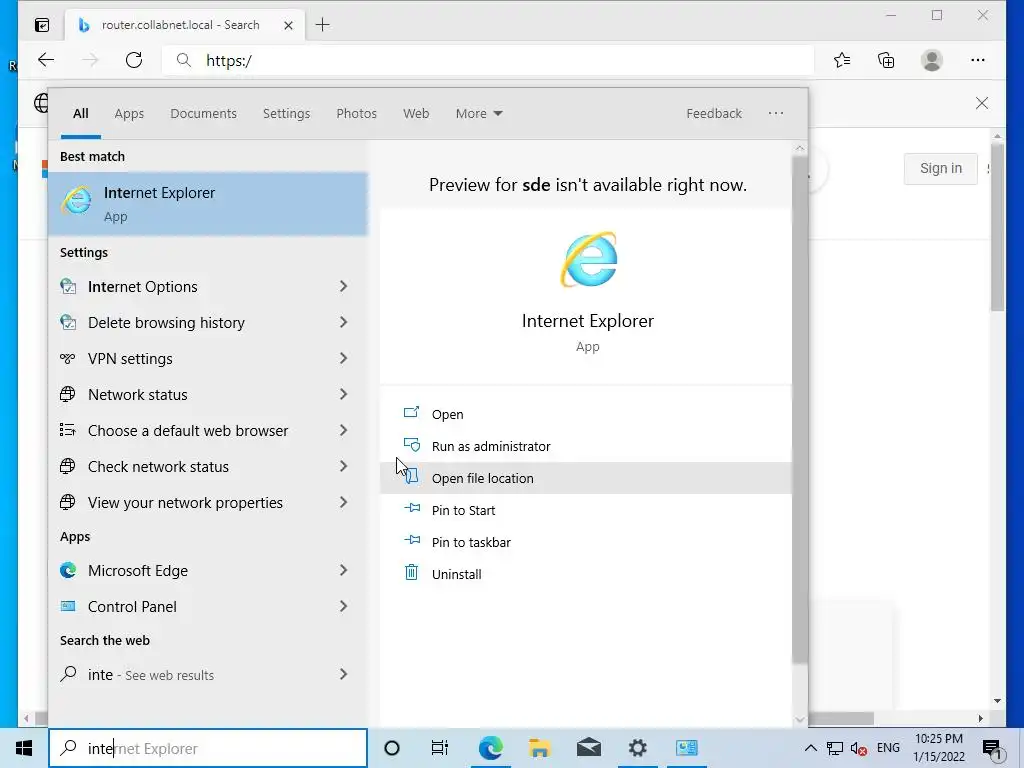Click the Edge icon on the taskbar
Image resolution: width=1024 pixels, height=768 pixels.
490,748
